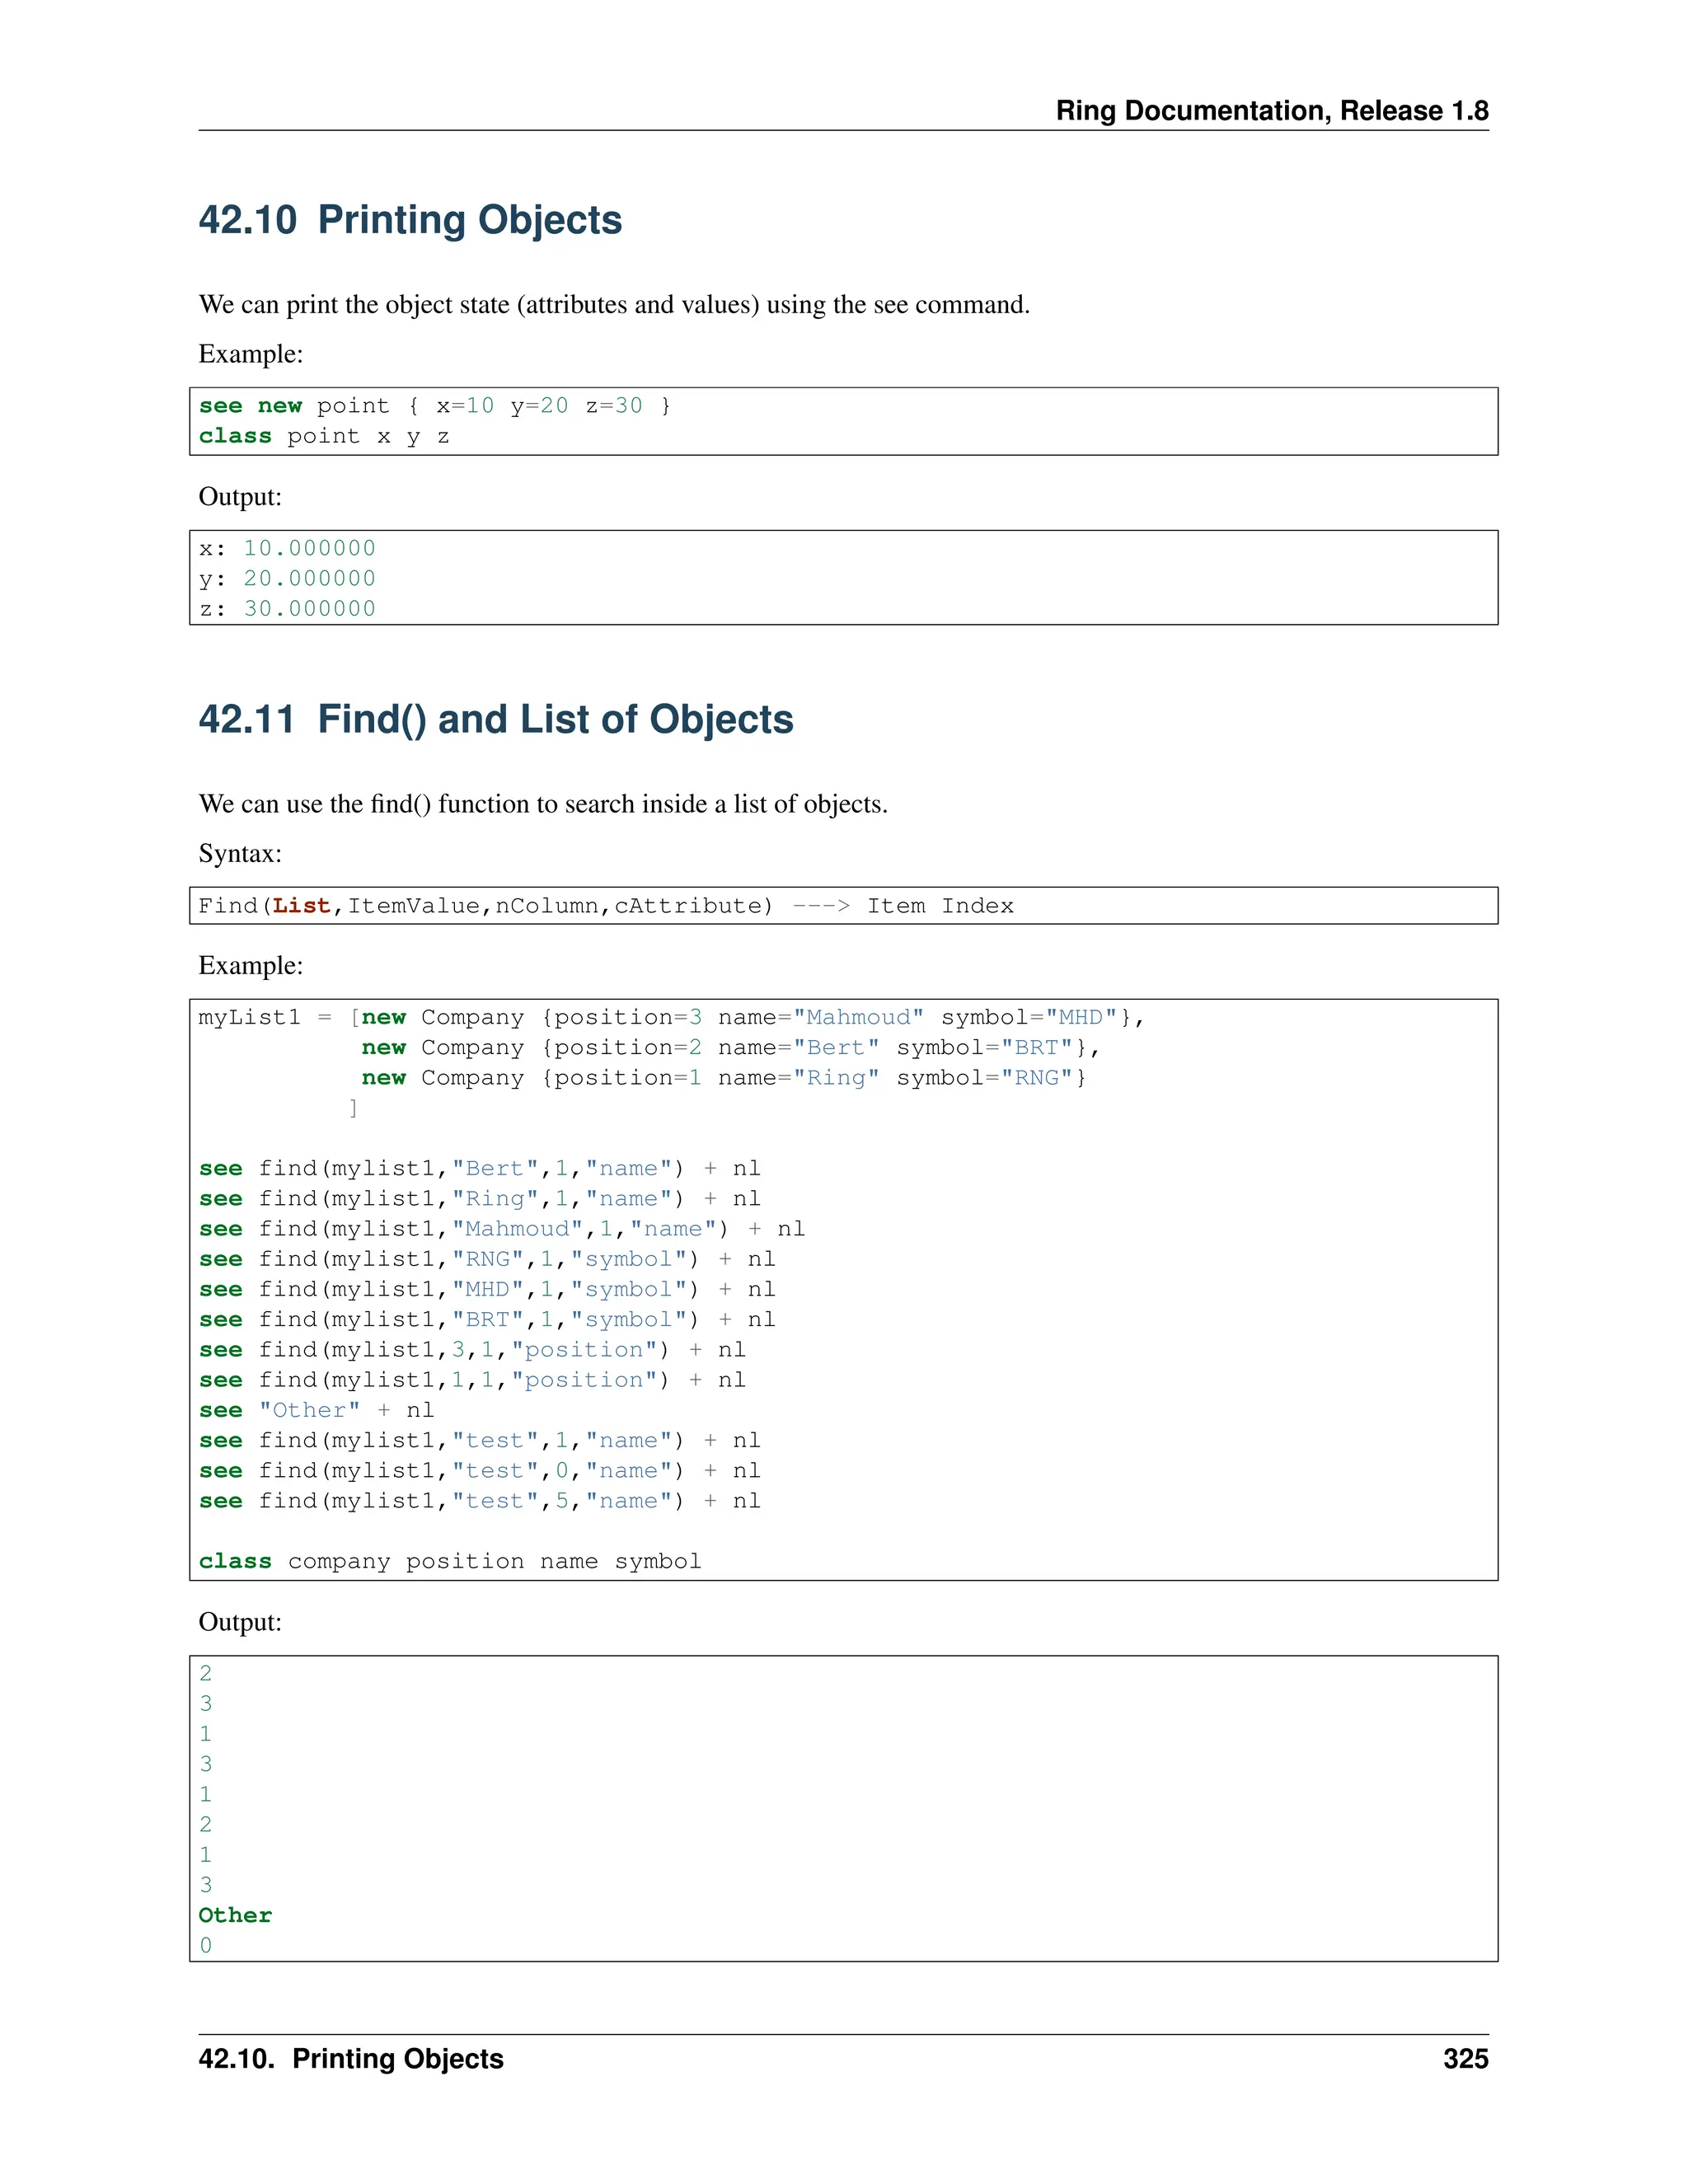Click code line 'class point x y z'

[x=324, y=437]
